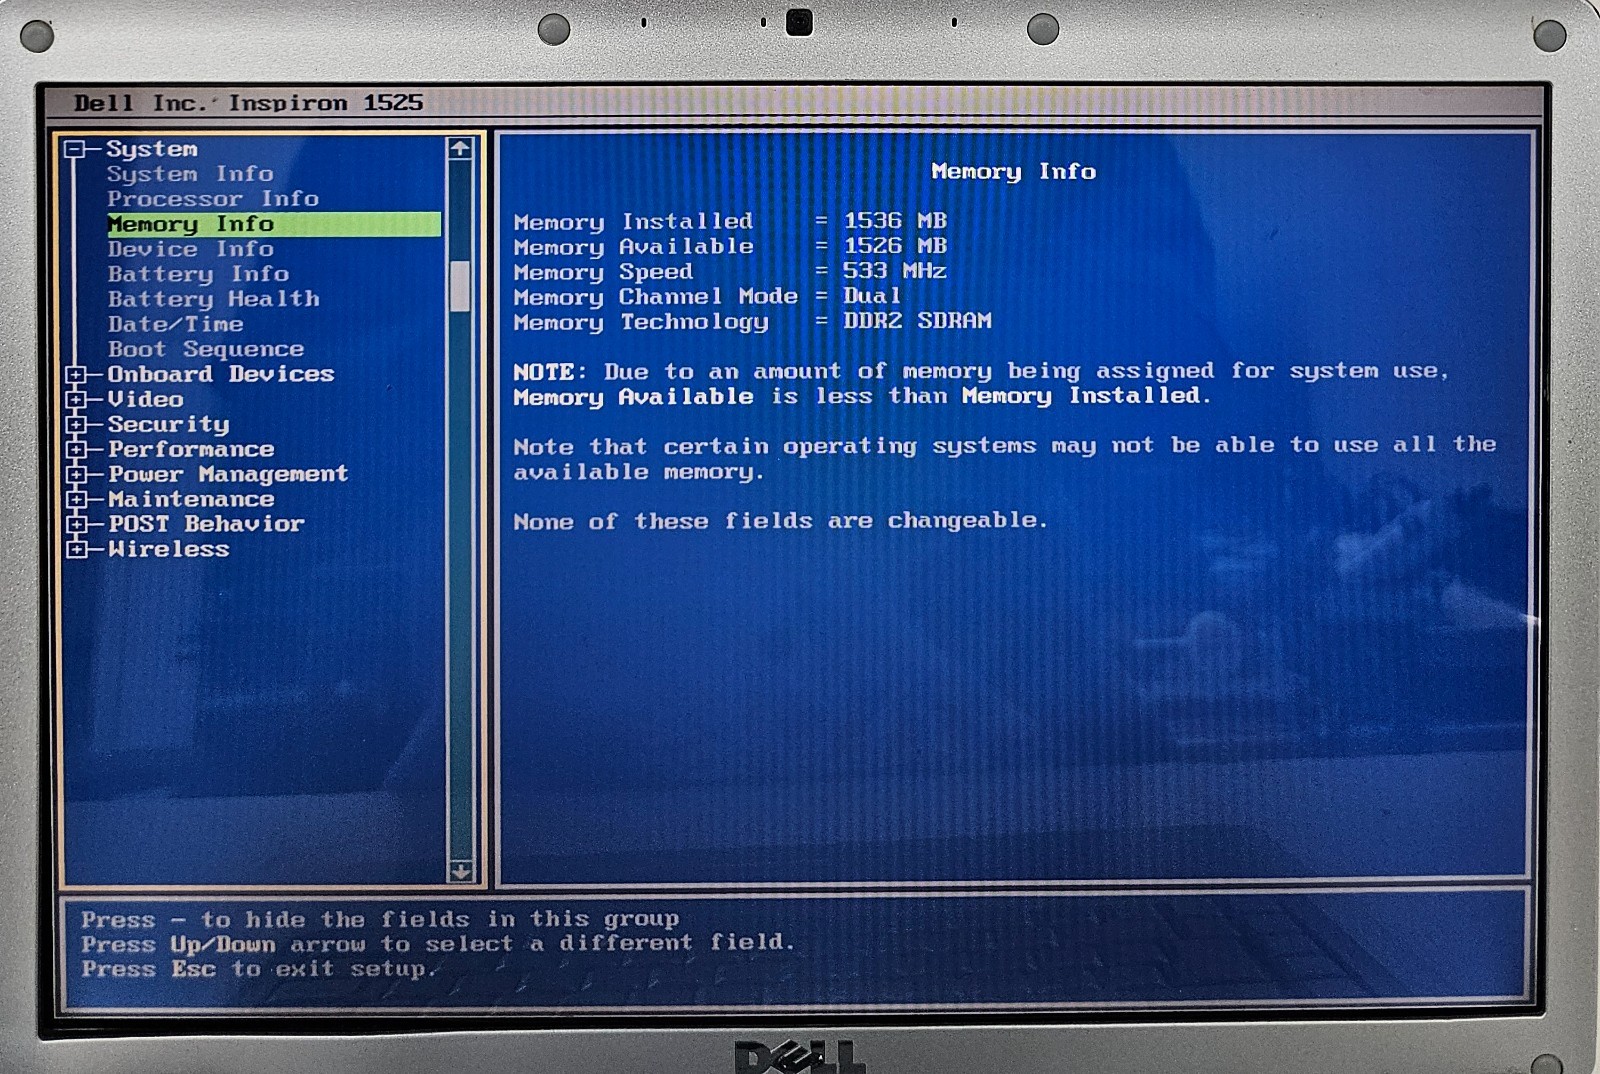Click the DDR2 SDRAM technology value
This screenshot has width=1600, height=1074.
click(917, 321)
